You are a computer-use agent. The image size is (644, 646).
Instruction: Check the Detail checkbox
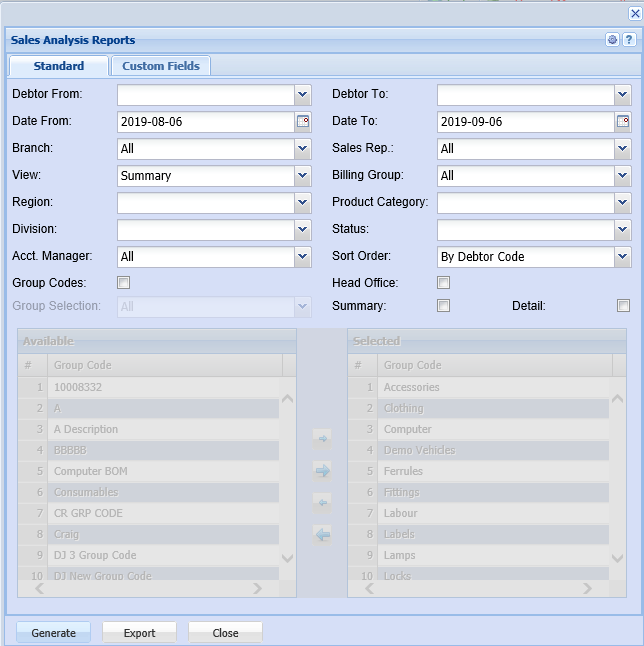tap(623, 306)
